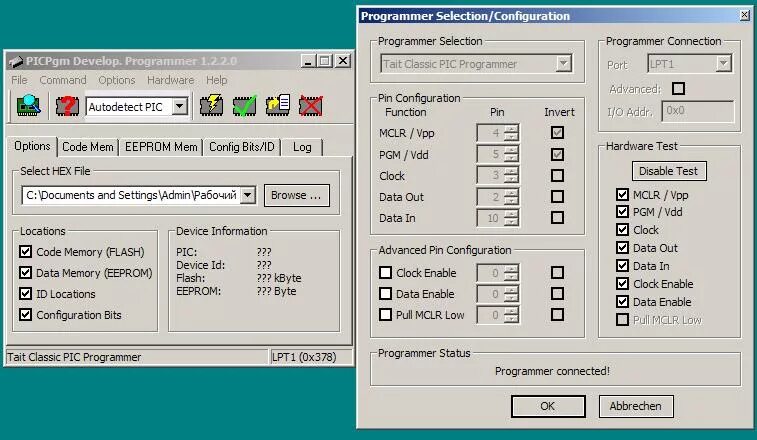Click the Read PIC chip-with-document icon

pos(278,105)
